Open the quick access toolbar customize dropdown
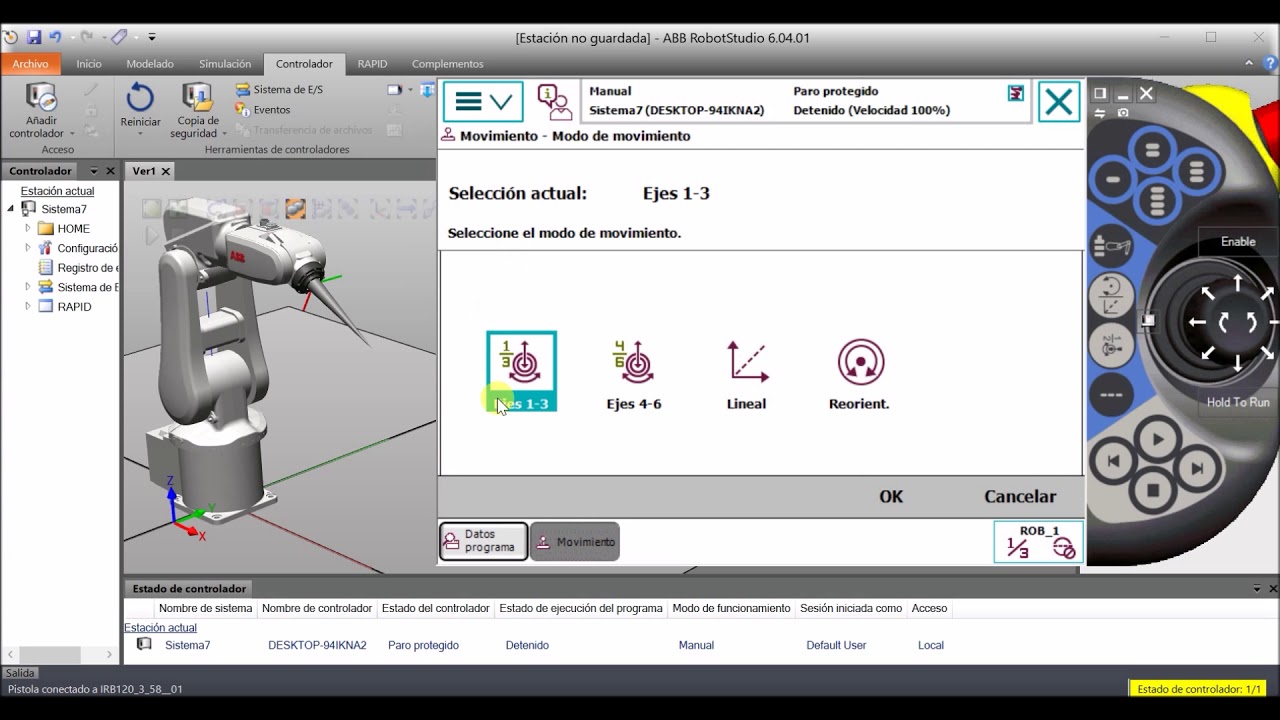This screenshot has height=720, width=1280. coord(152,37)
